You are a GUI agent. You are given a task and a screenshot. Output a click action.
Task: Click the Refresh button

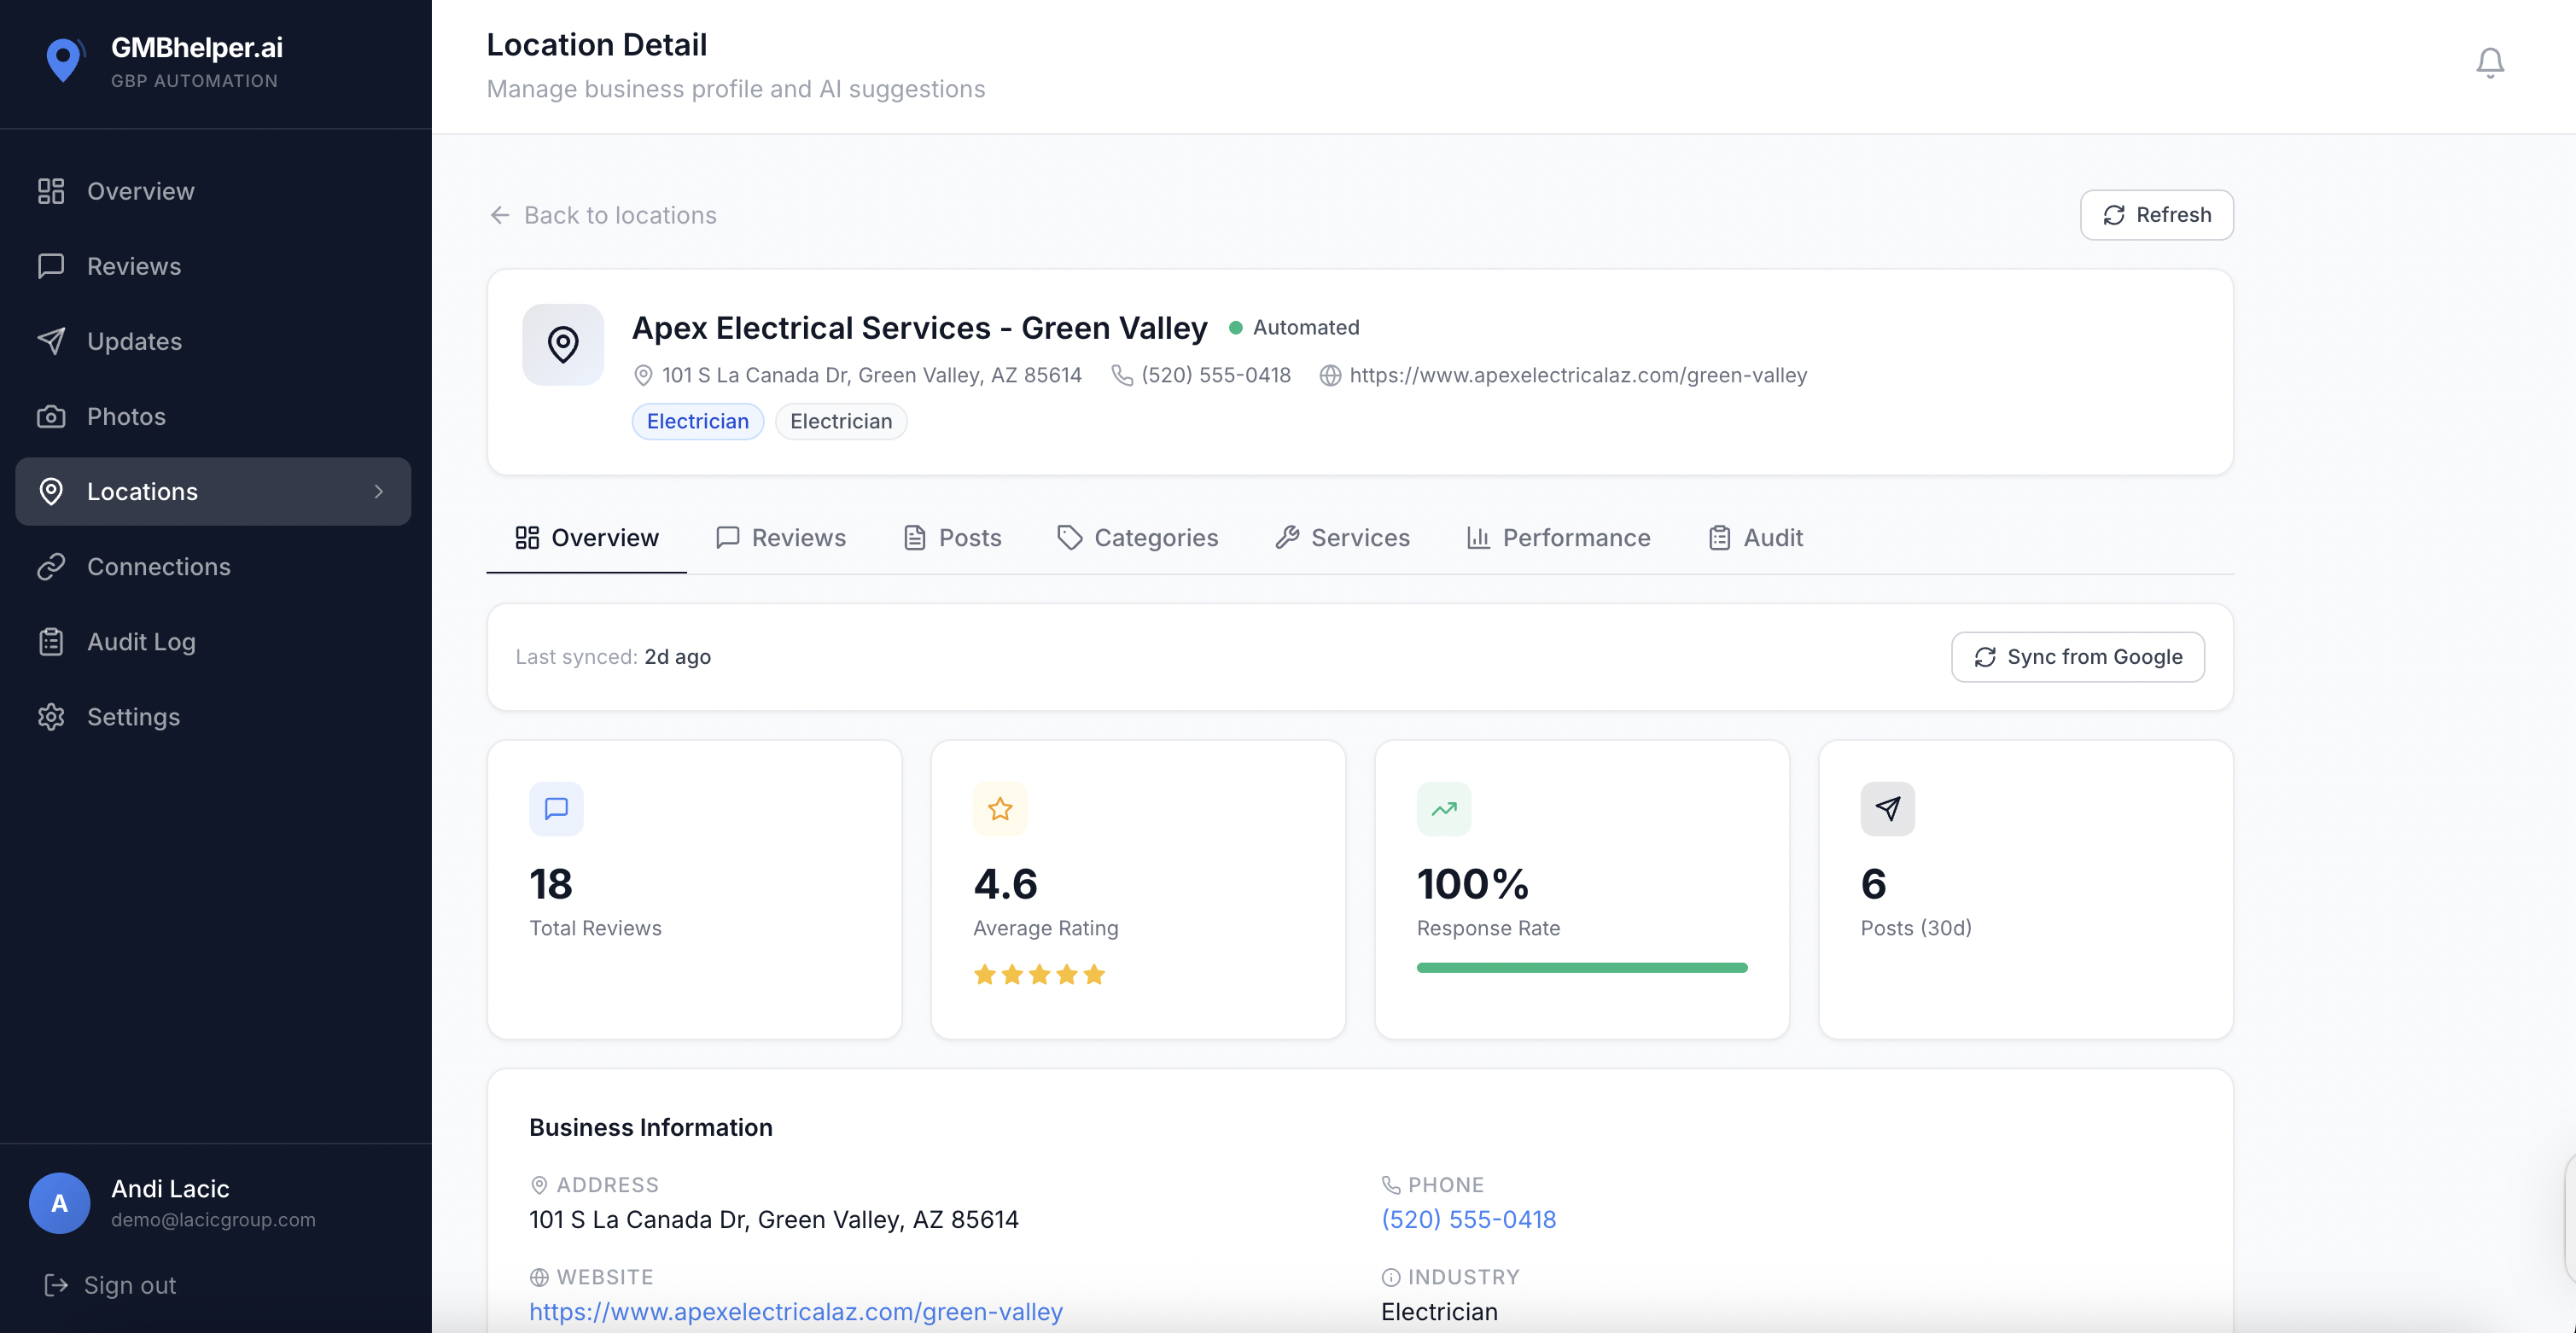click(2156, 214)
